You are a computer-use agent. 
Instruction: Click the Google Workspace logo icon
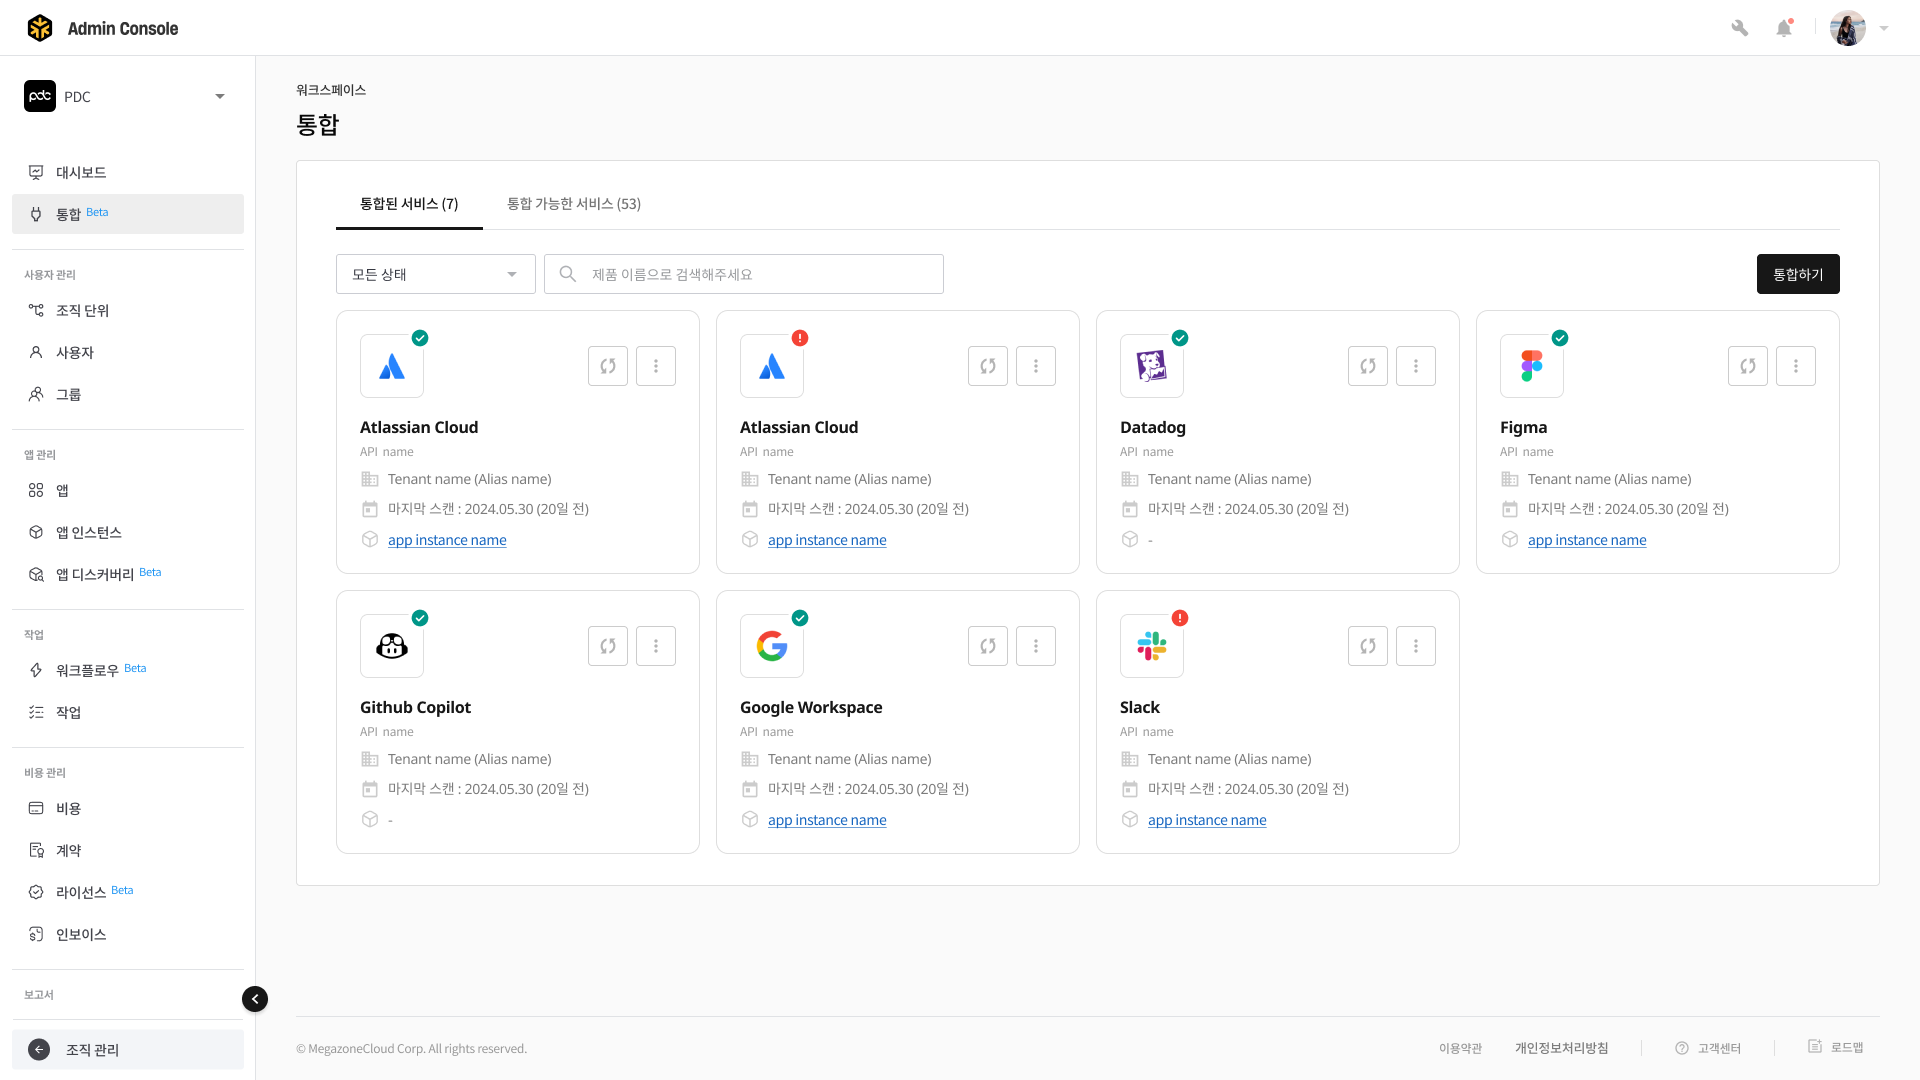pos(772,646)
